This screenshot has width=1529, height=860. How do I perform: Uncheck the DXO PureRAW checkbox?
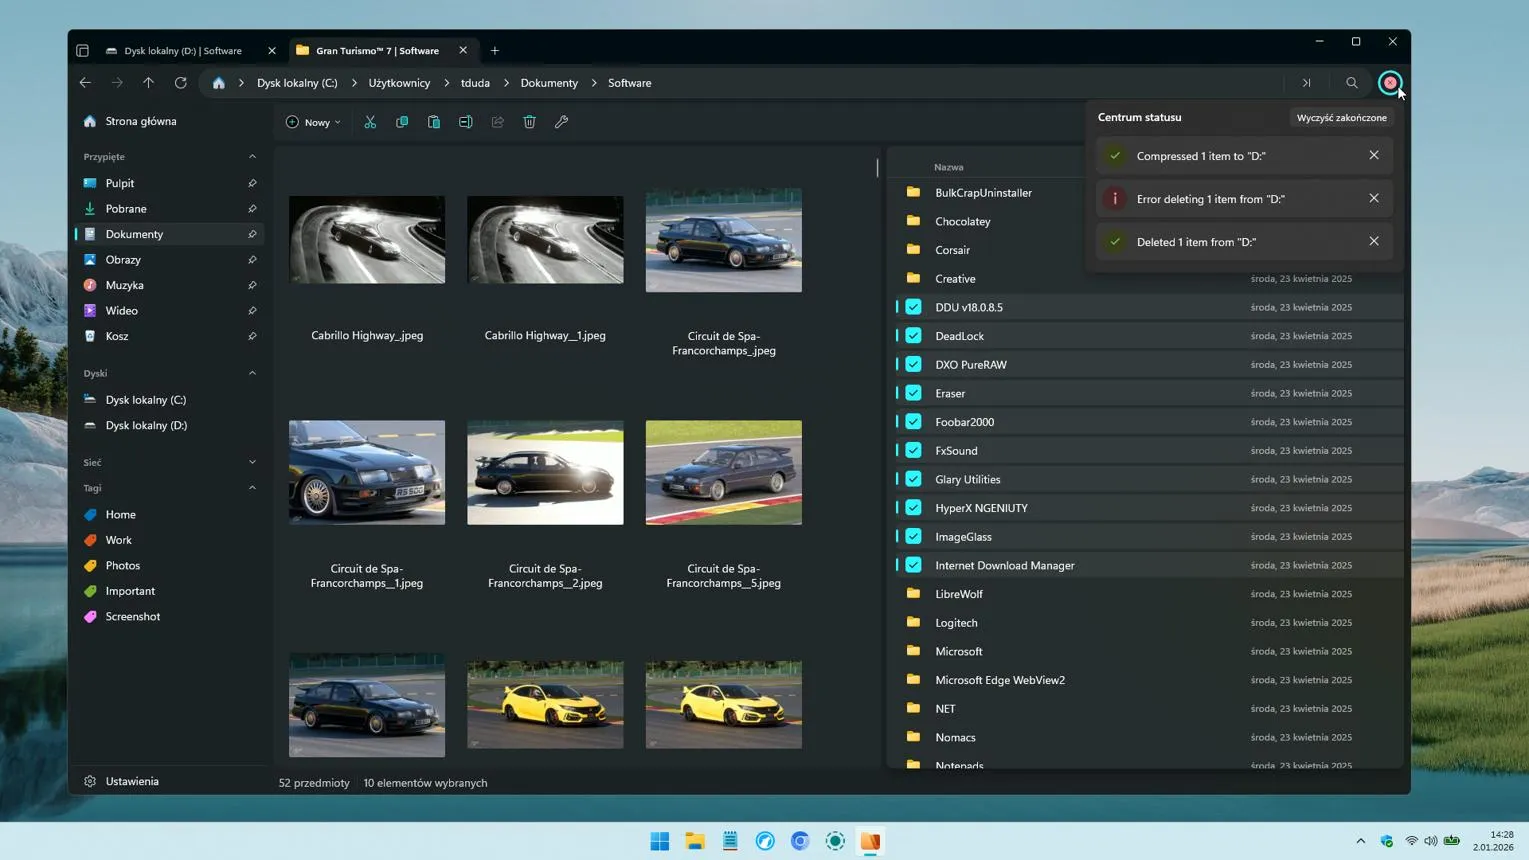coord(914,364)
